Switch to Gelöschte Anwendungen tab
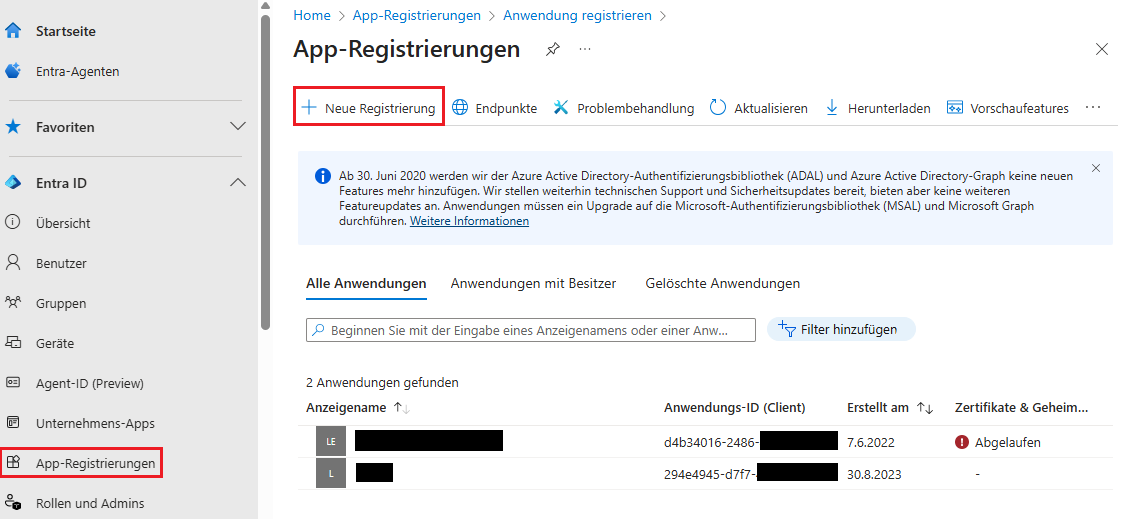Viewport: 1130px width, 519px height. (x=722, y=283)
